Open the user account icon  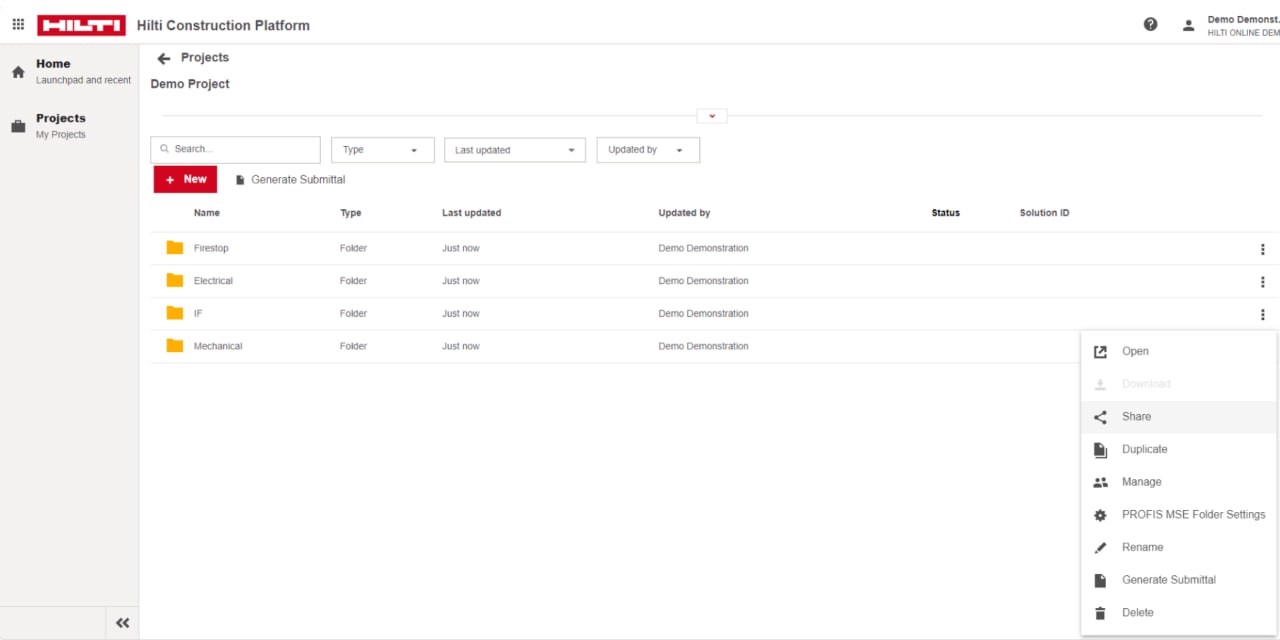(1188, 25)
